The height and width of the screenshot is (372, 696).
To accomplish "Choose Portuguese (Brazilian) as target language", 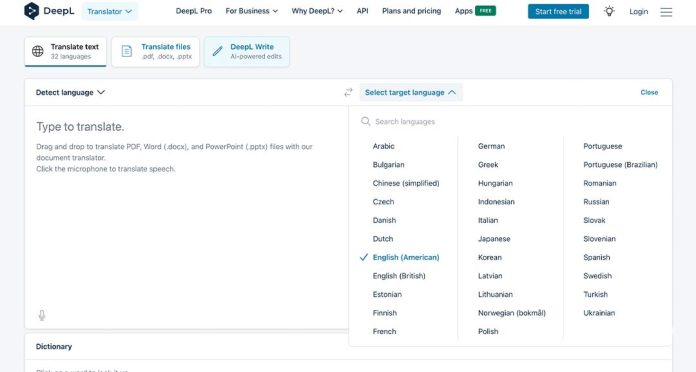I will (x=620, y=165).
